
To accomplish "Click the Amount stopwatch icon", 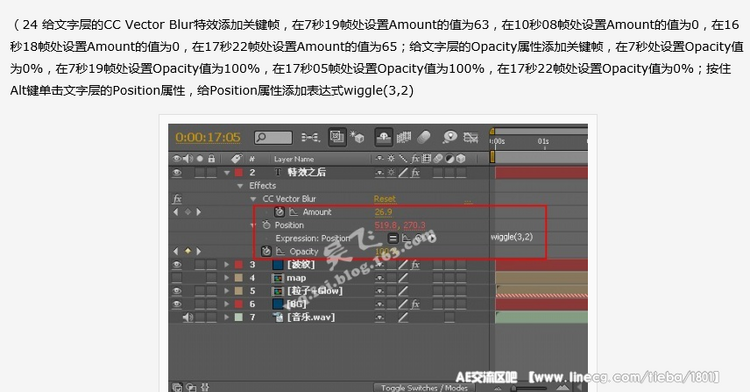I will [279, 212].
